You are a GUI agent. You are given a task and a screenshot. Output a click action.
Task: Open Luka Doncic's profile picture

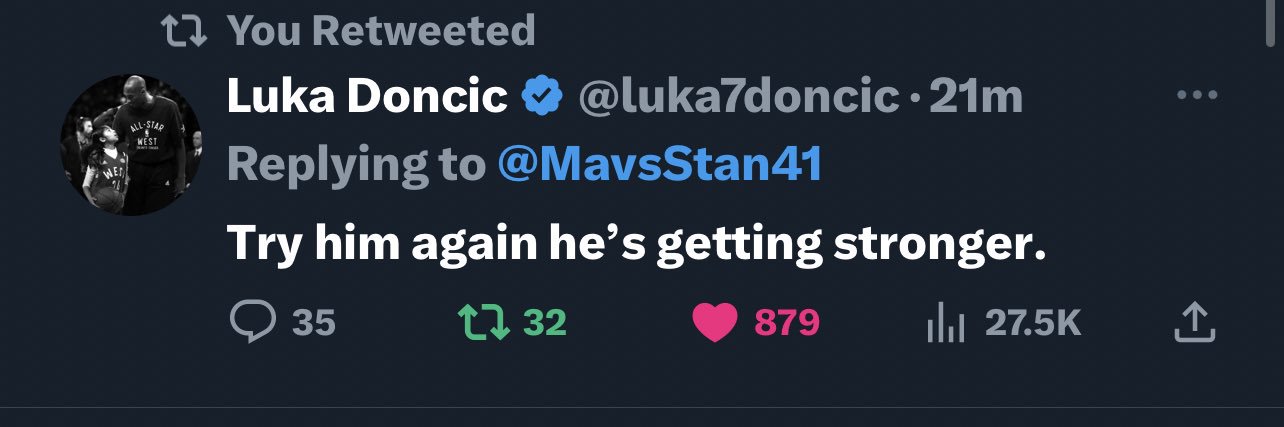[x=132, y=144]
